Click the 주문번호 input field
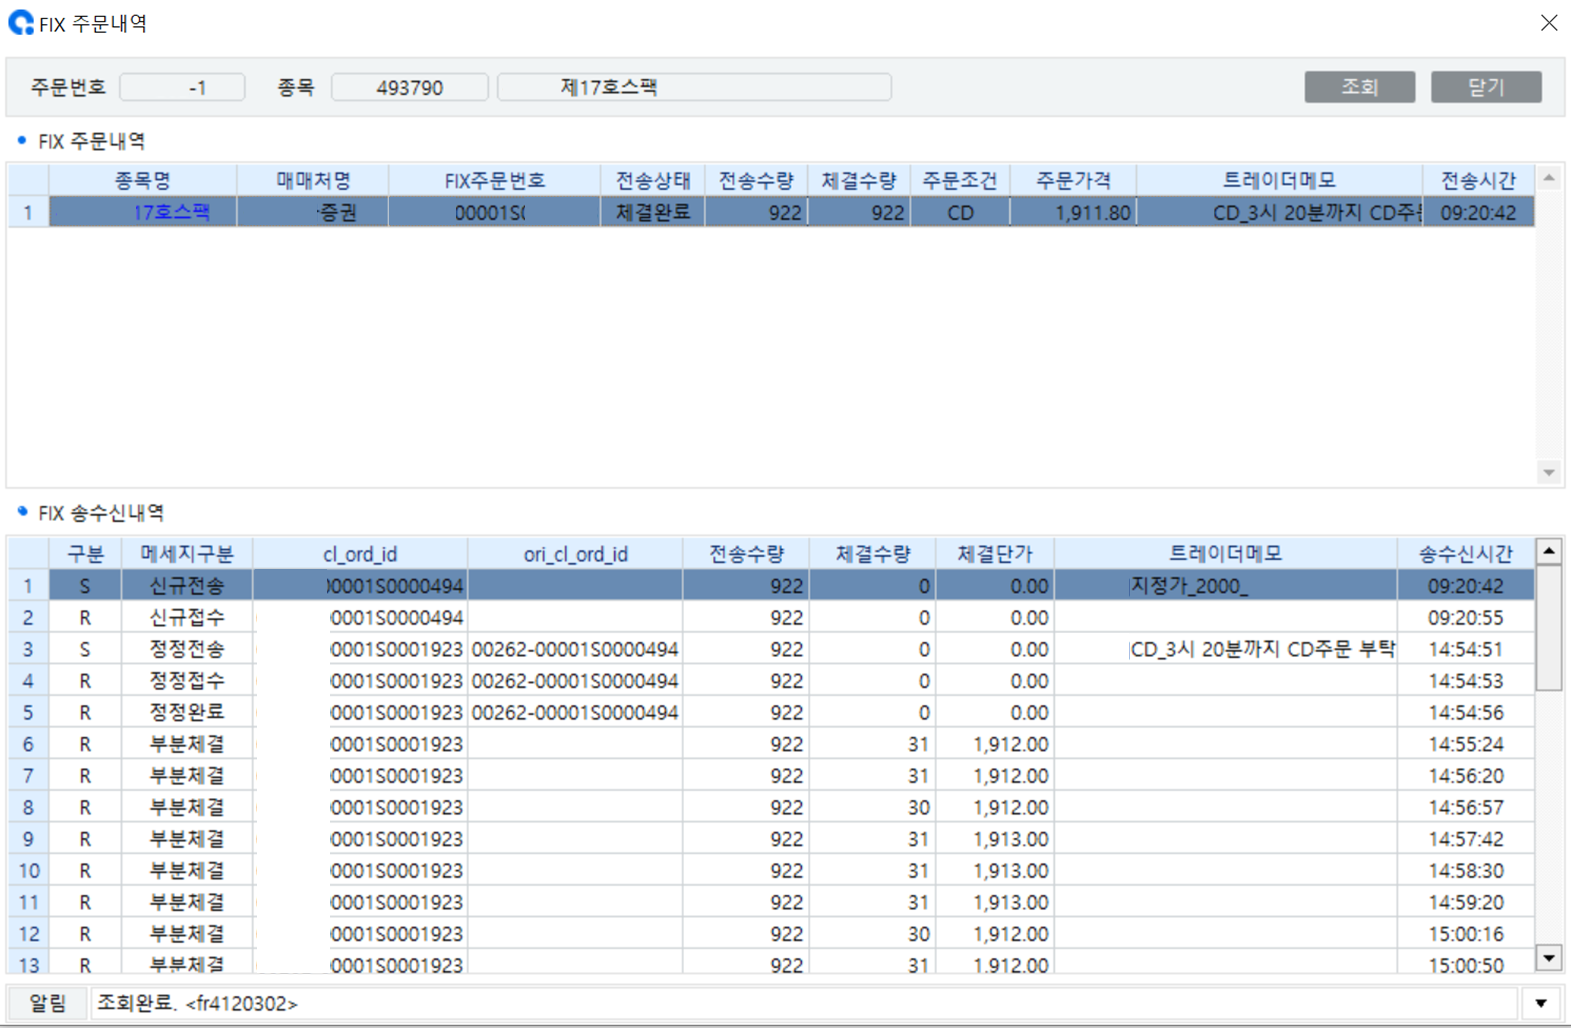The width and height of the screenshot is (1571, 1028). coord(182,88)
